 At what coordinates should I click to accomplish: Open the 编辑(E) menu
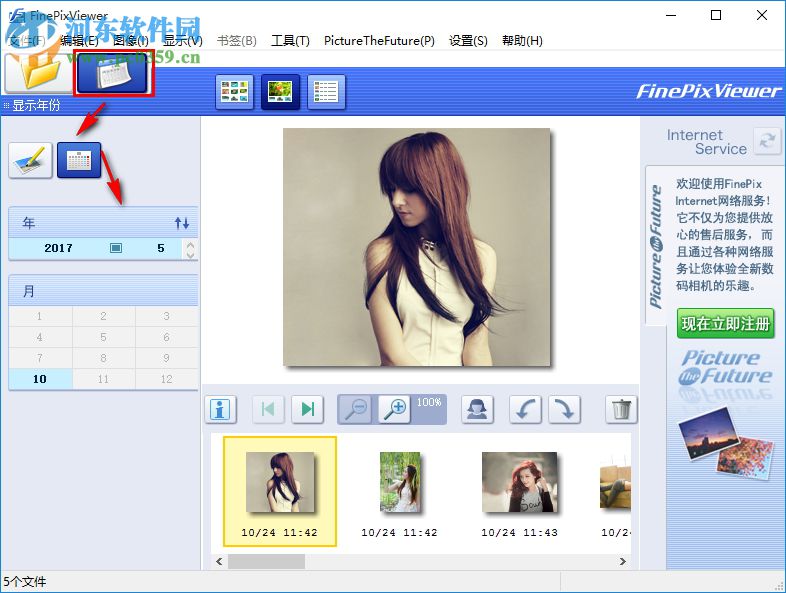click(x=79, y=41)
